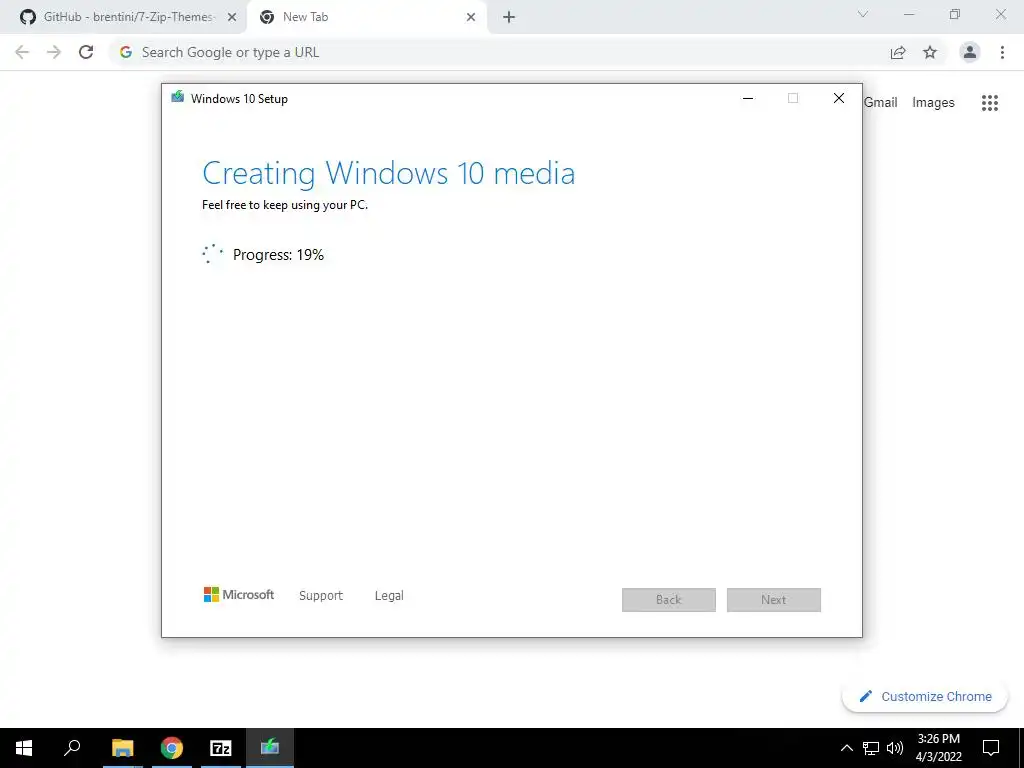Click the 'Progress: 19%' text
This screenshot has height=768, width=1024.
point(278,255)
